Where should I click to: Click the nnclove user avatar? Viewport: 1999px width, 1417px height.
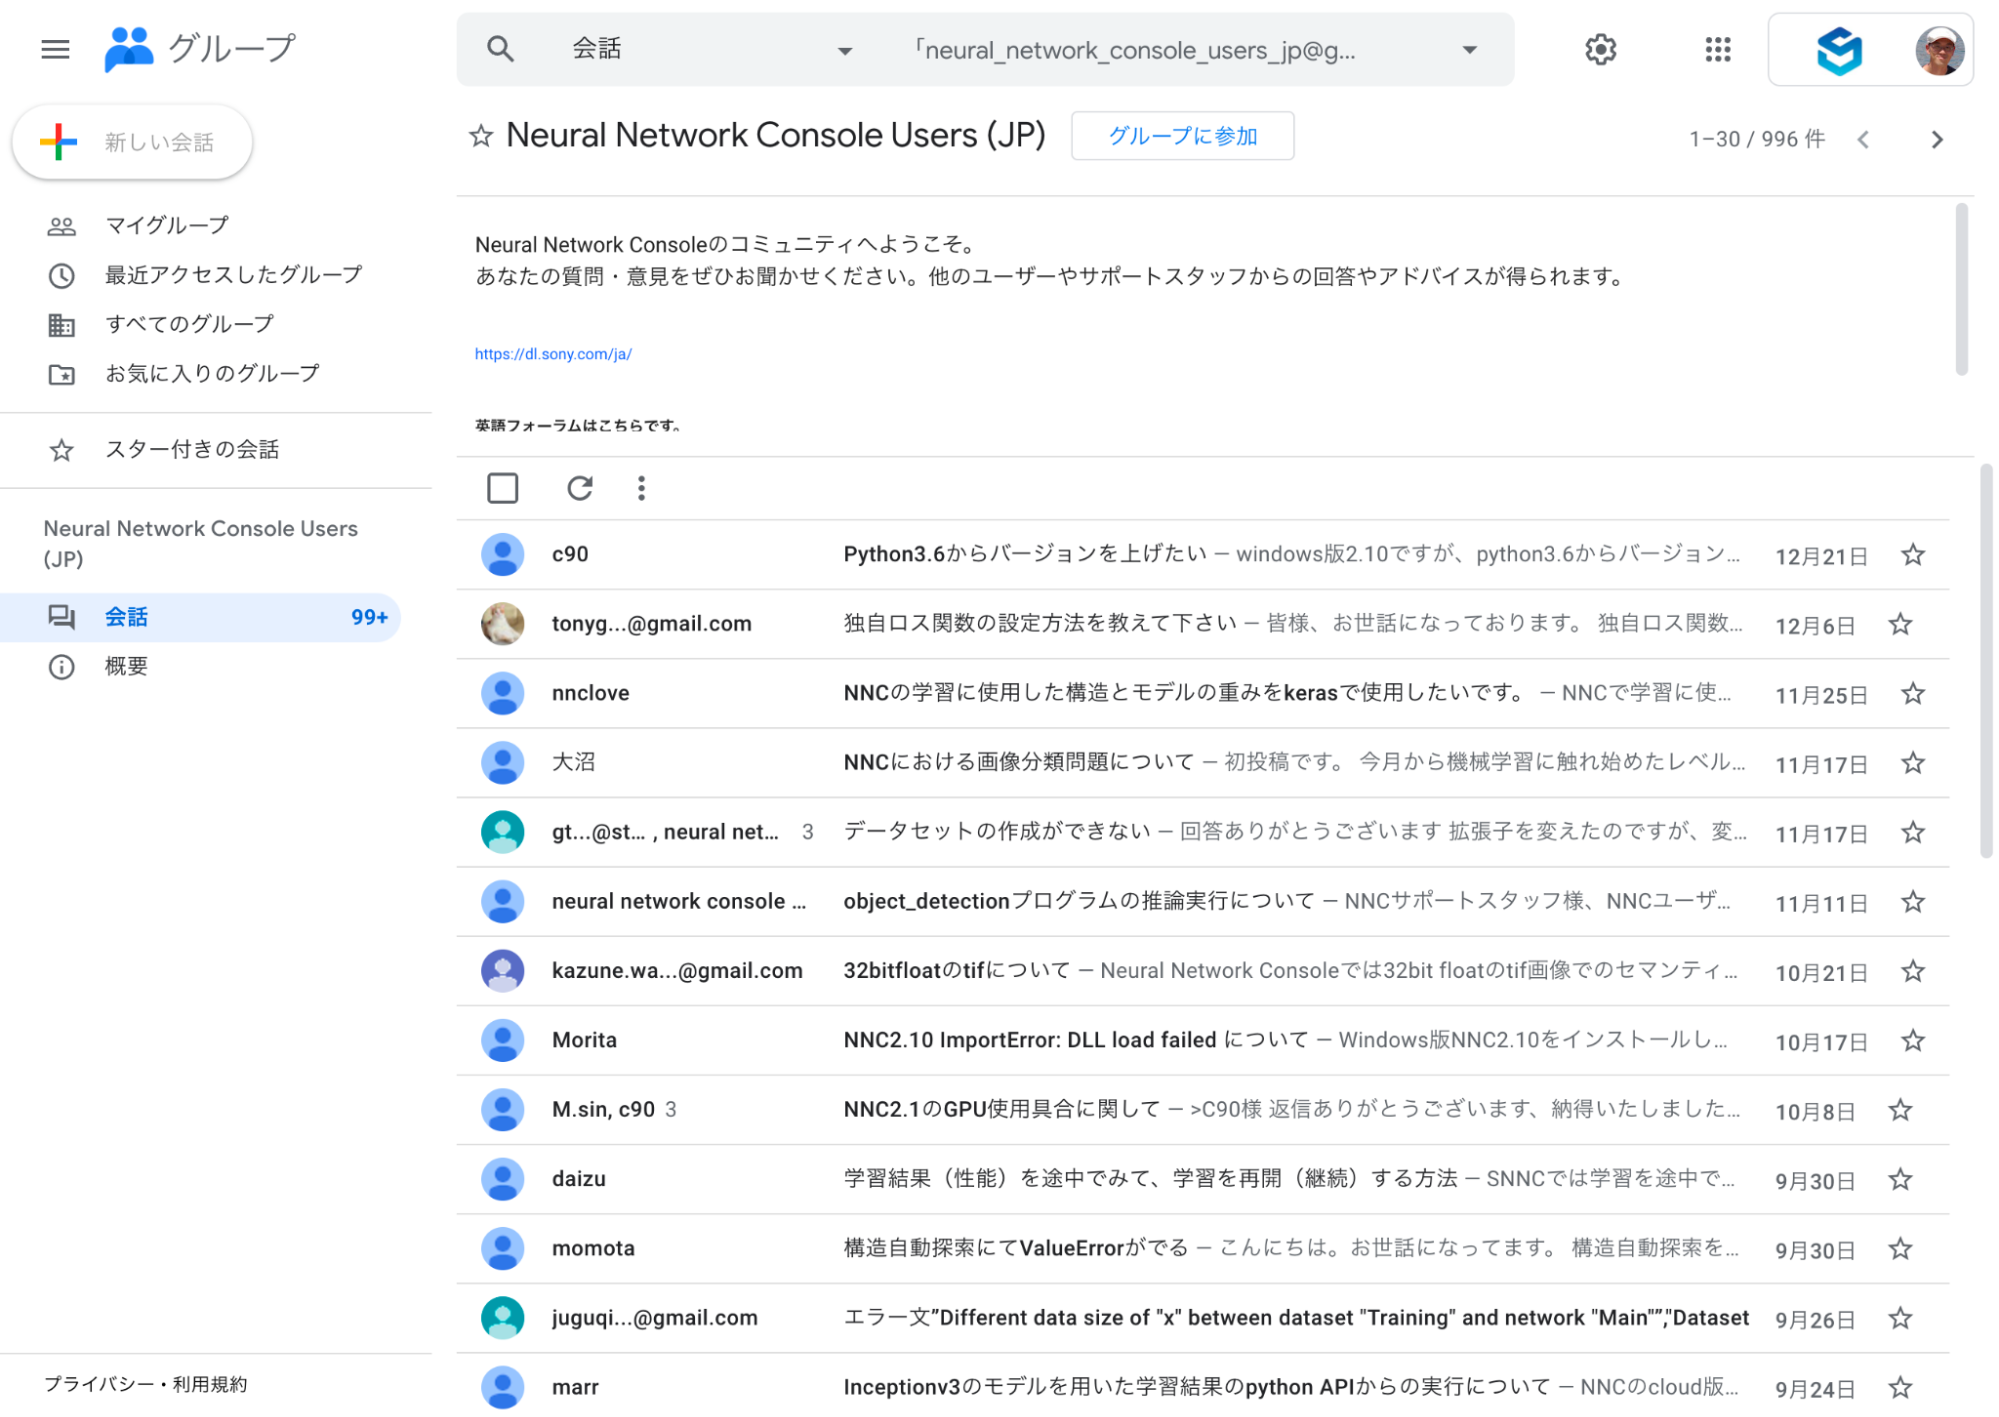coord(502,694)
